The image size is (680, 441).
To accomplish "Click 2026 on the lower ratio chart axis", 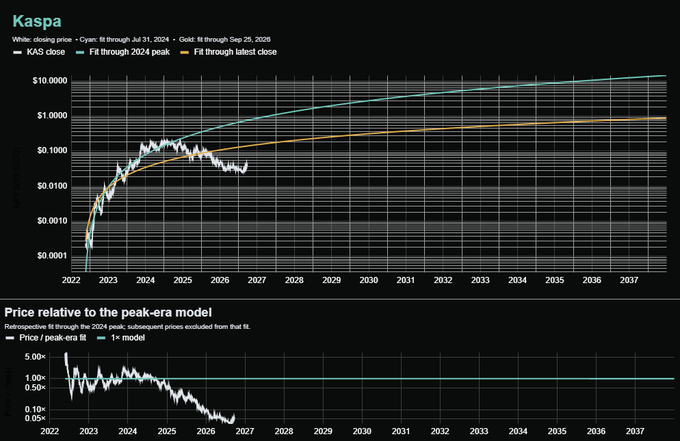I will [206, 431].
